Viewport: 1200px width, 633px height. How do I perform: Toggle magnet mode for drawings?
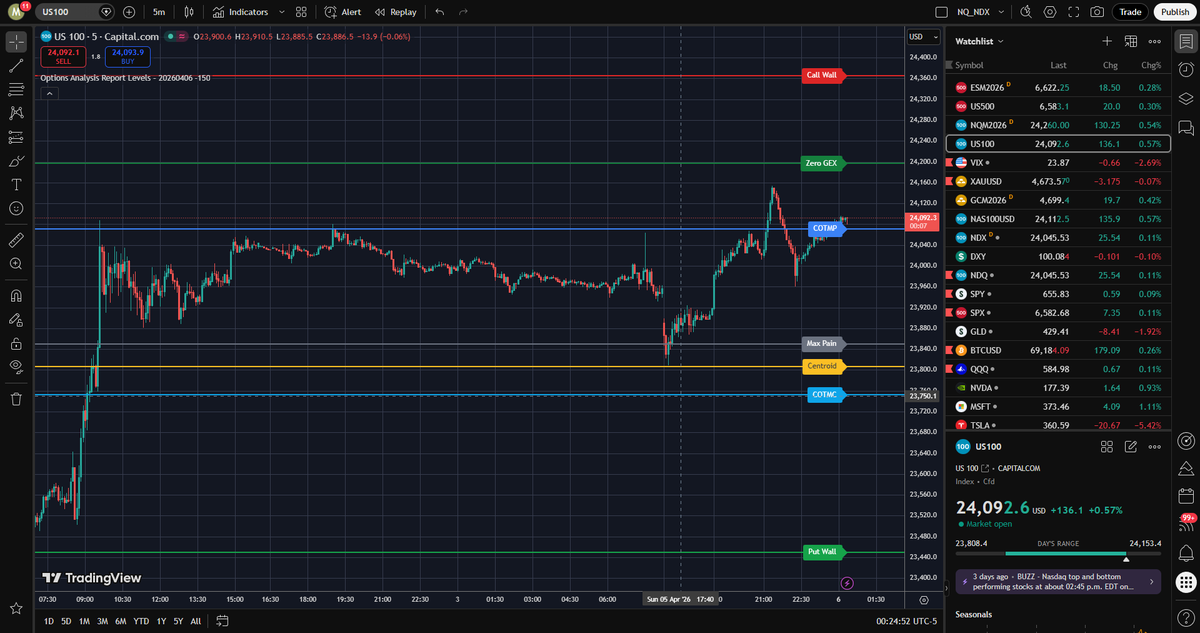[16, 296]
